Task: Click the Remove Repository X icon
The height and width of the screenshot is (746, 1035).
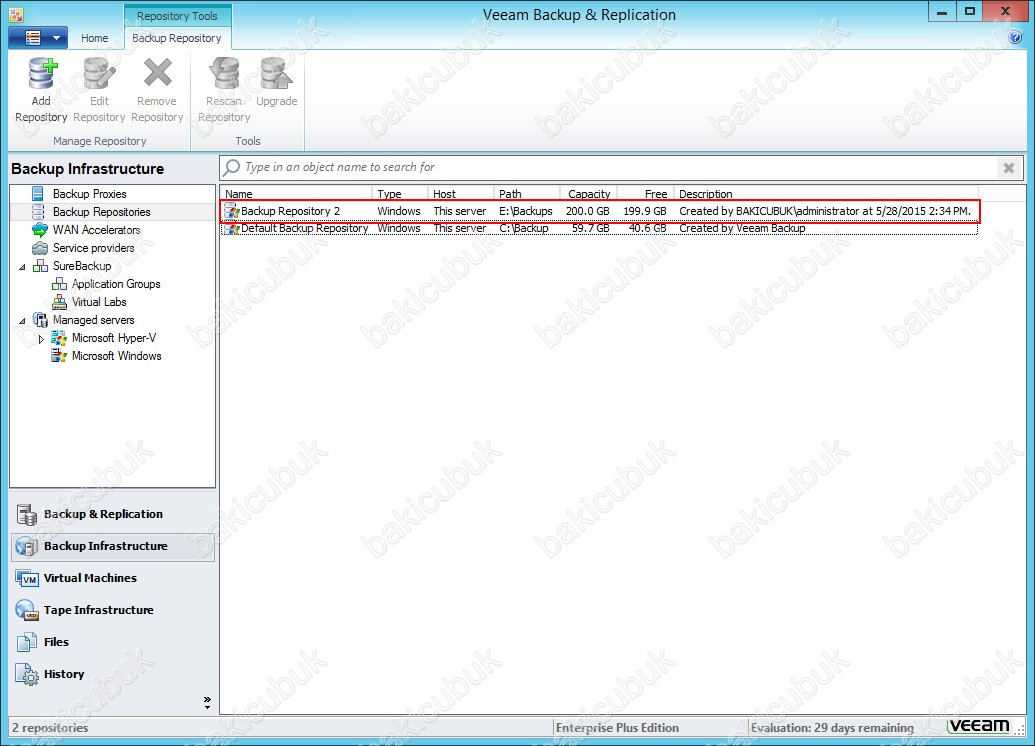Action: (x=157, y=73)
